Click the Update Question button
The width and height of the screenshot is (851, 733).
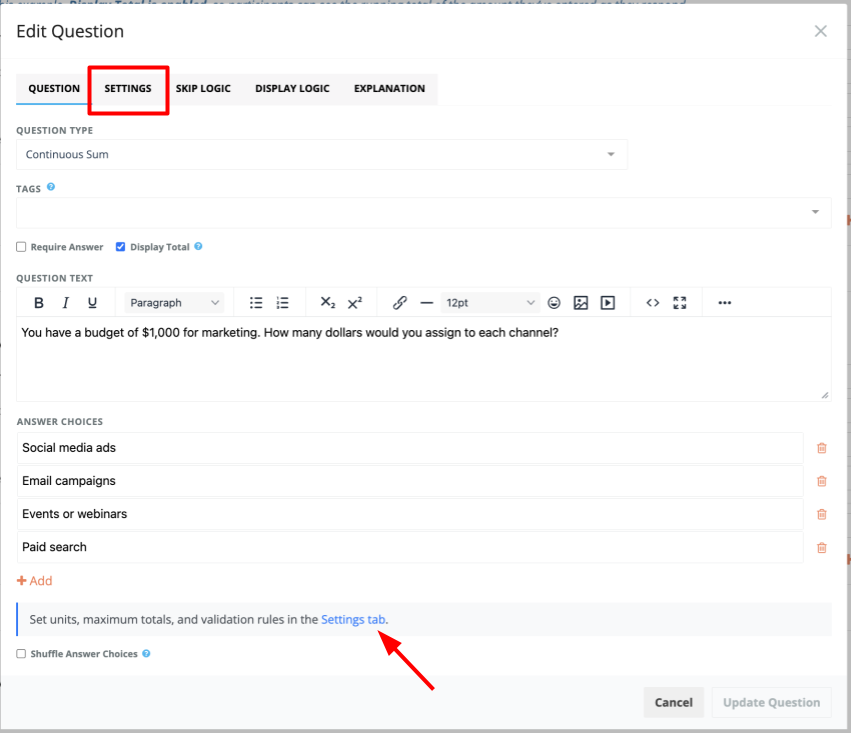[772, 703]
